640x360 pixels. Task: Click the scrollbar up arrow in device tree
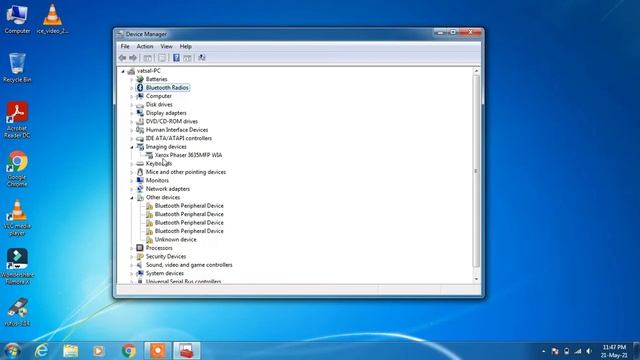coord(476,71)
